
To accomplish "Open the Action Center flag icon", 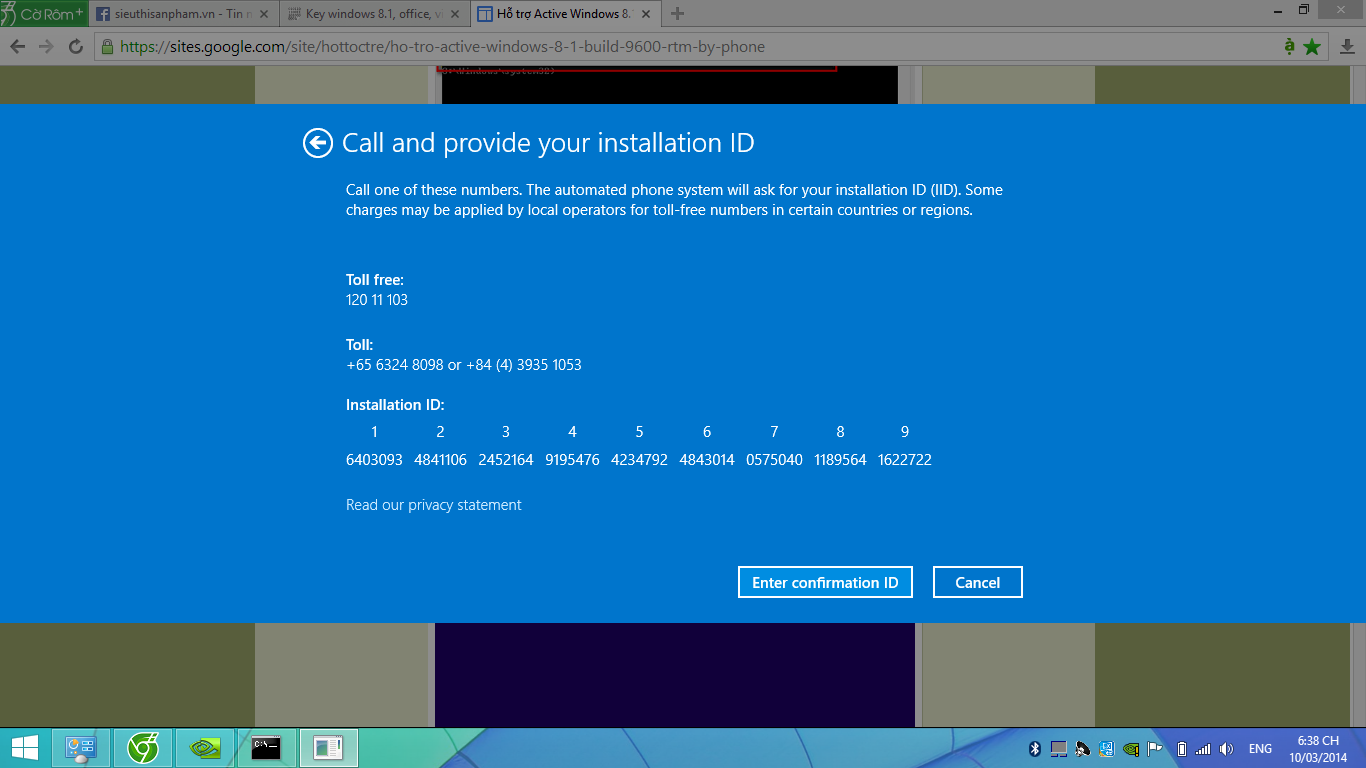I will tap(1155, 749).
